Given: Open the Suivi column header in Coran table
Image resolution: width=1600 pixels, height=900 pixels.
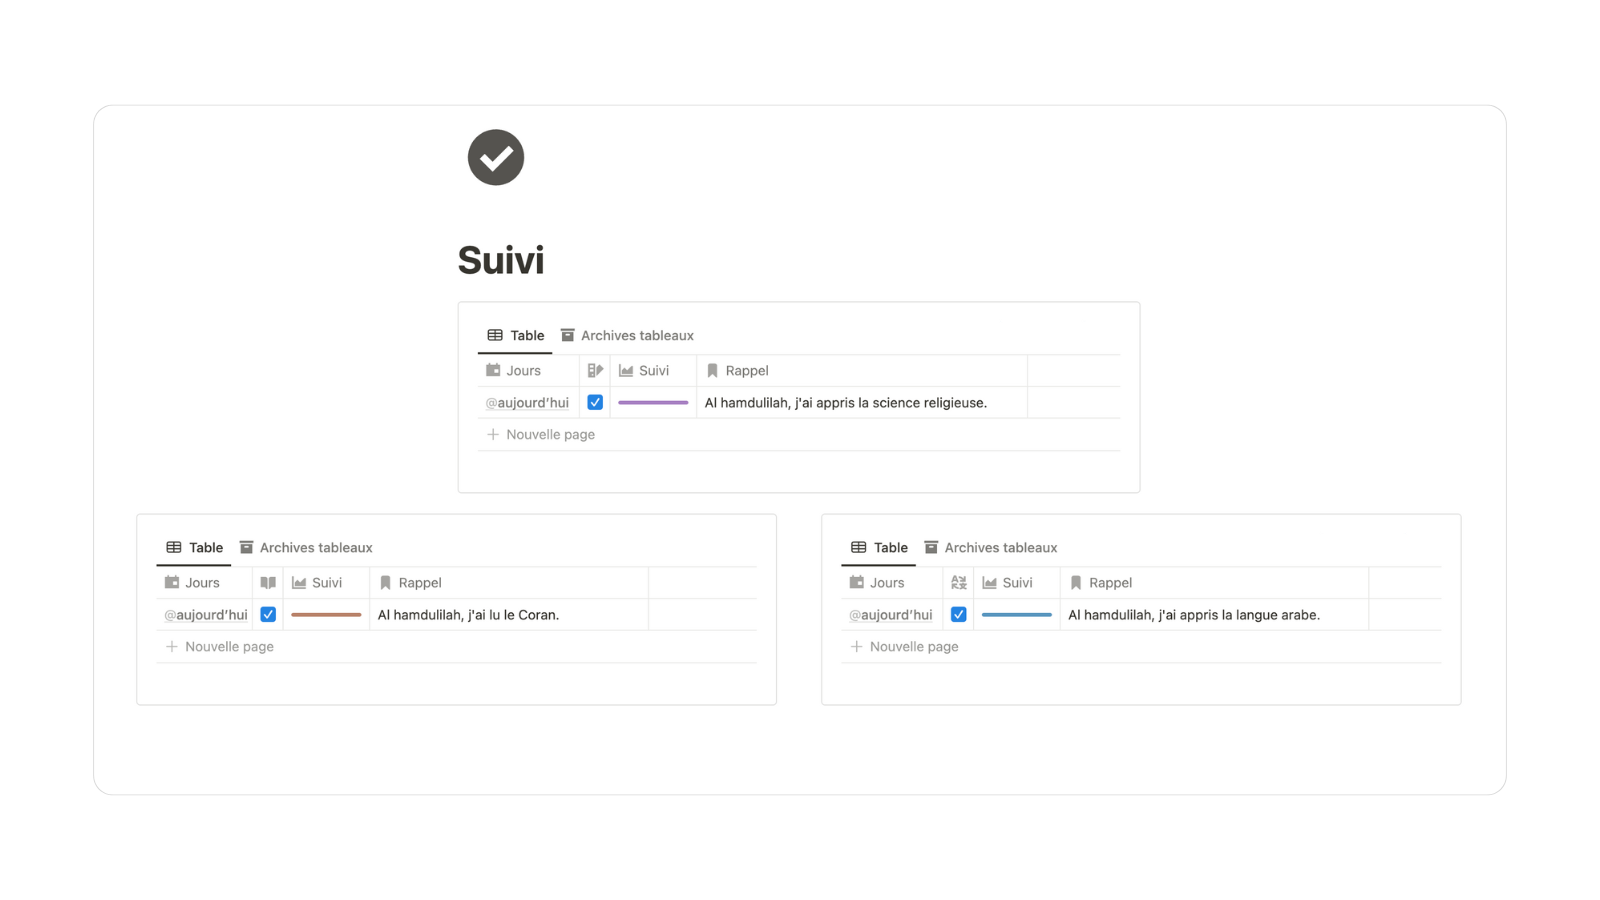Looking at the screenshot, I should pos(326,582).
